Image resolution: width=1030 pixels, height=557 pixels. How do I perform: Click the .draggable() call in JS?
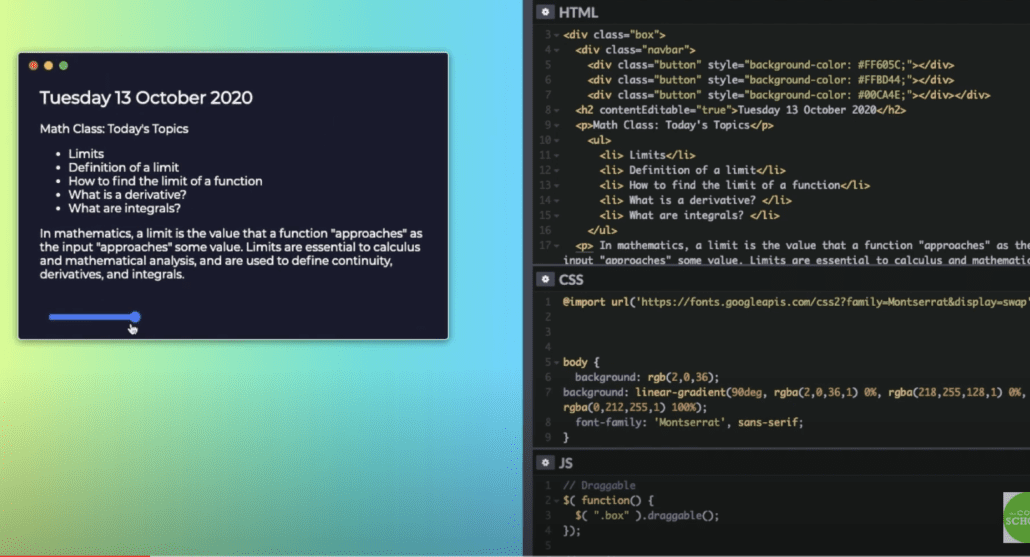(x=680, y=516)
